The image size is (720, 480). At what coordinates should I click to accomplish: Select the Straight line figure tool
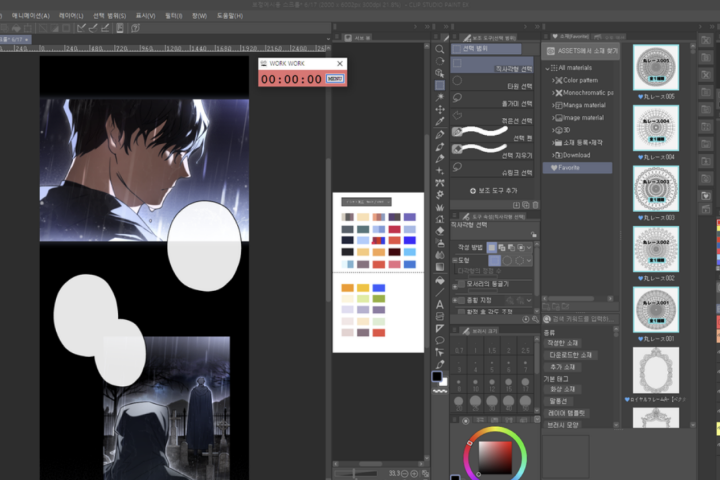click(x=439, y=292)
